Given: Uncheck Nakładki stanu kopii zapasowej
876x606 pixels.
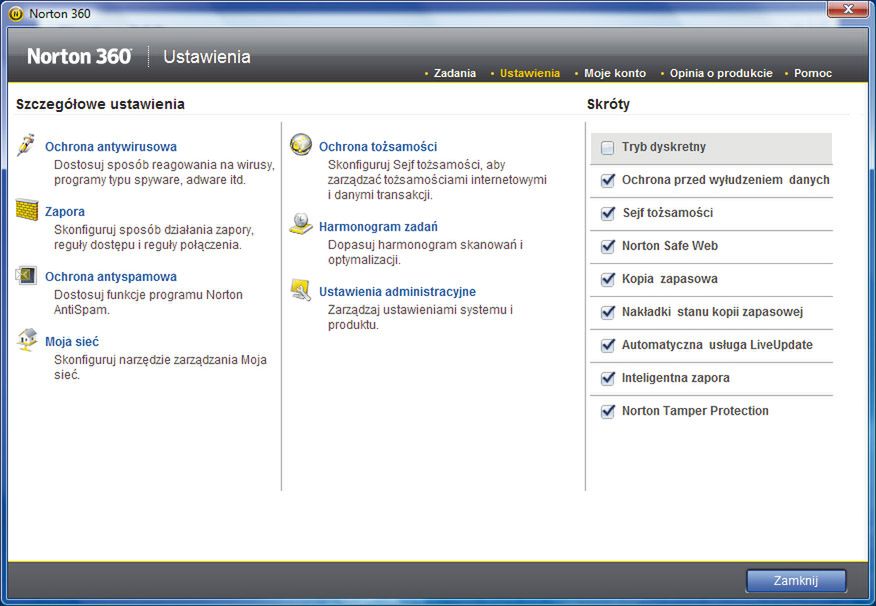Looking at the screenshot, I should point(608,312).
